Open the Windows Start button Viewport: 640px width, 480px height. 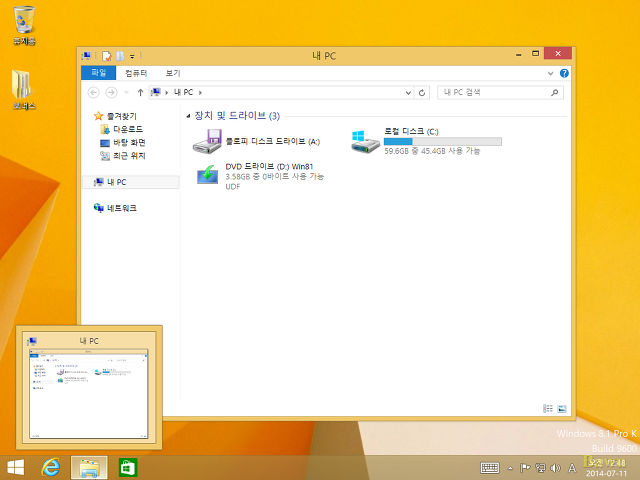pos(16,467)
